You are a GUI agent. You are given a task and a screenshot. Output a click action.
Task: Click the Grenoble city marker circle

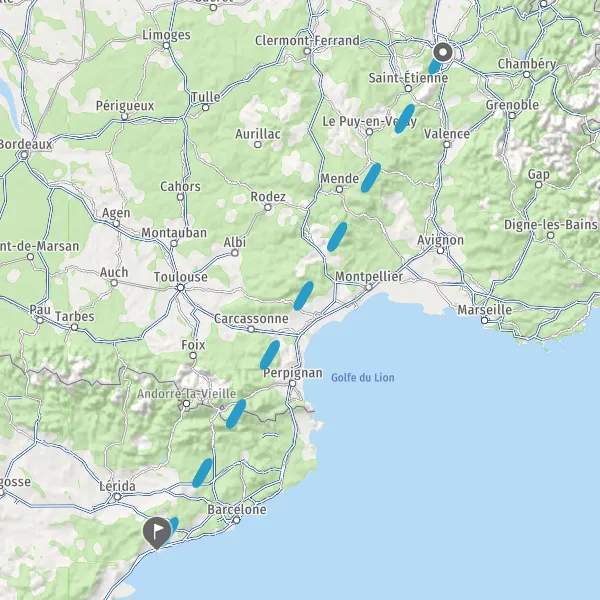(512, 116)
